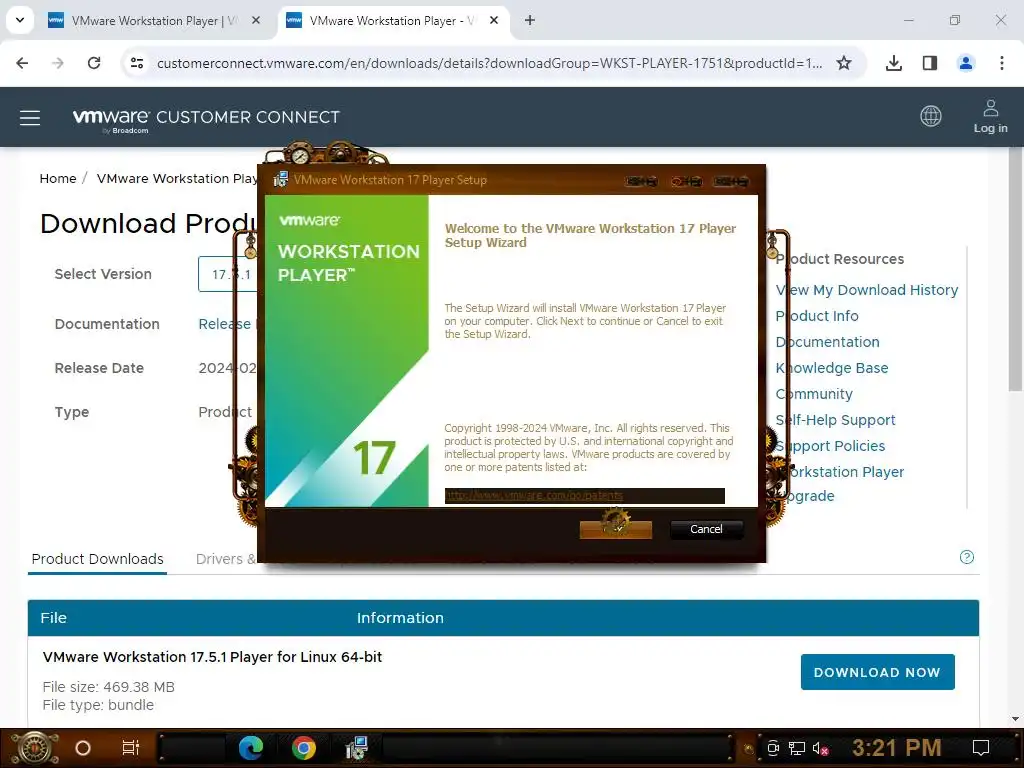Click the Meet Now tray icon
This screenshot has width=1024, height=768.
point(773,748)
